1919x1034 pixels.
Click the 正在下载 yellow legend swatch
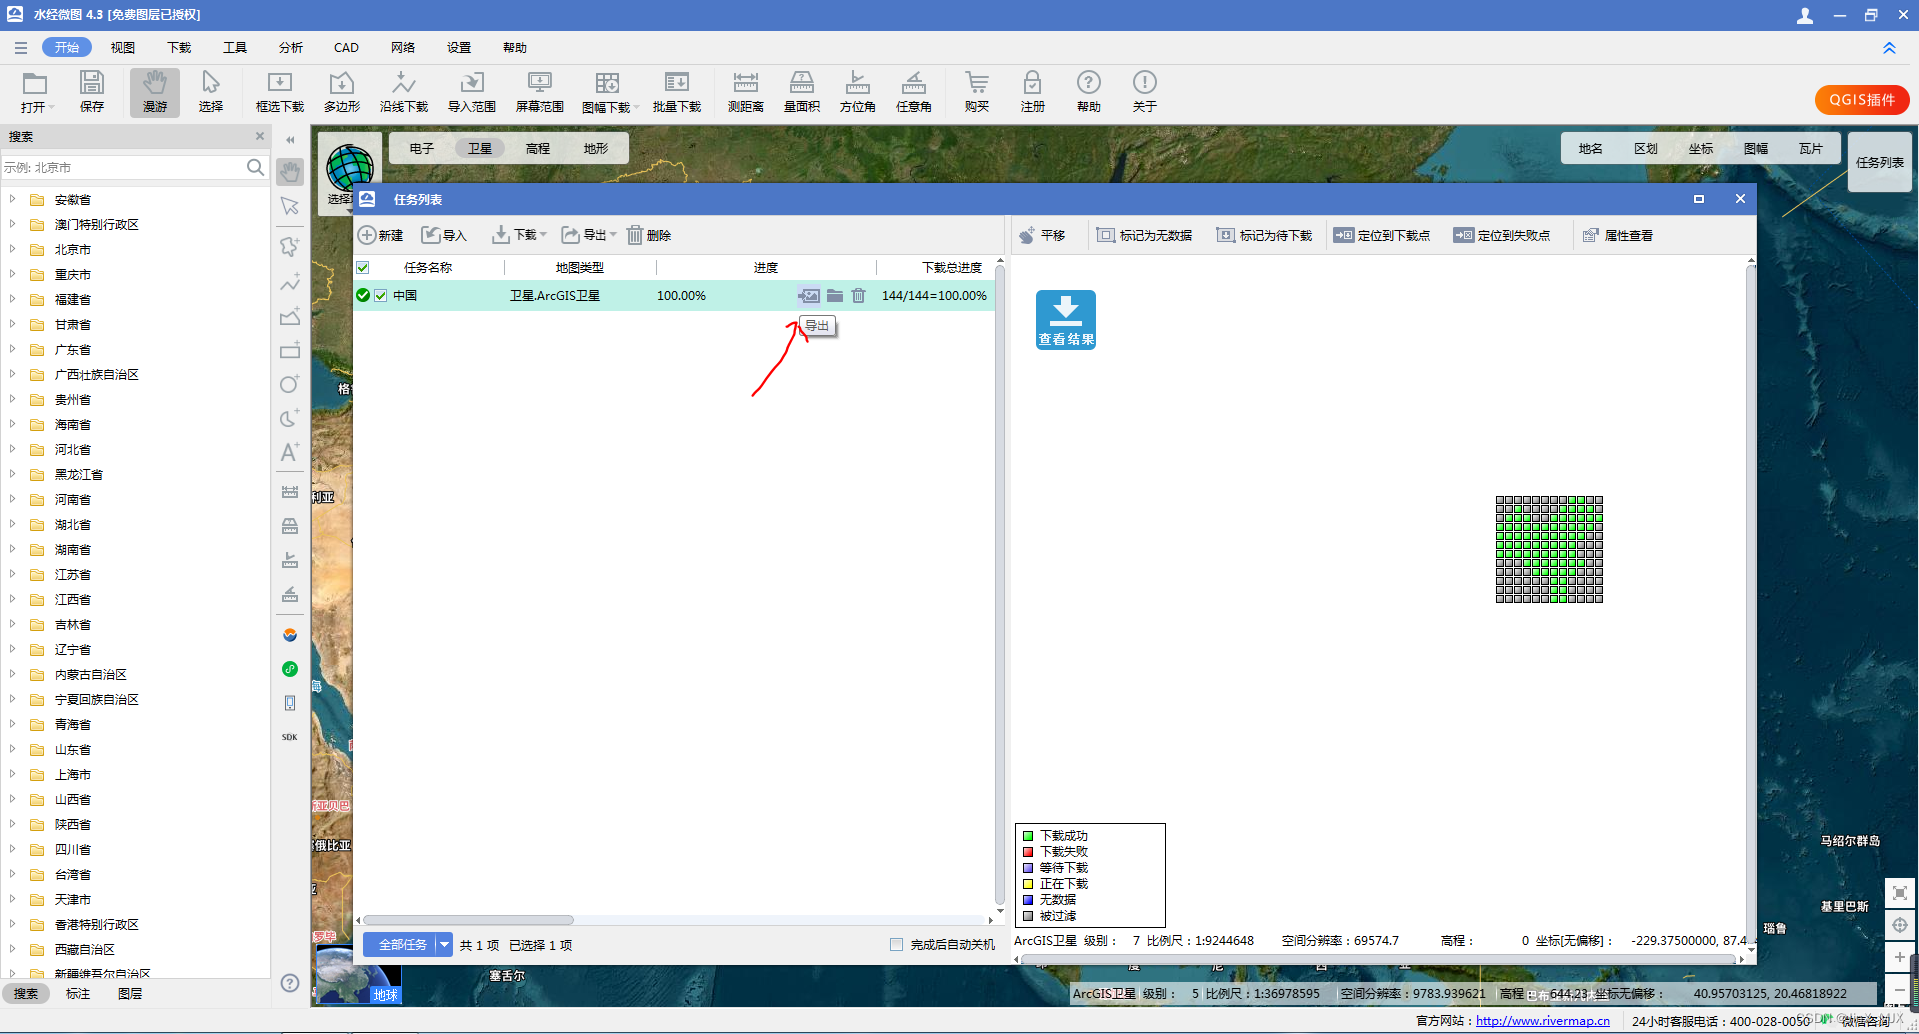click(x=1028, y=884)
